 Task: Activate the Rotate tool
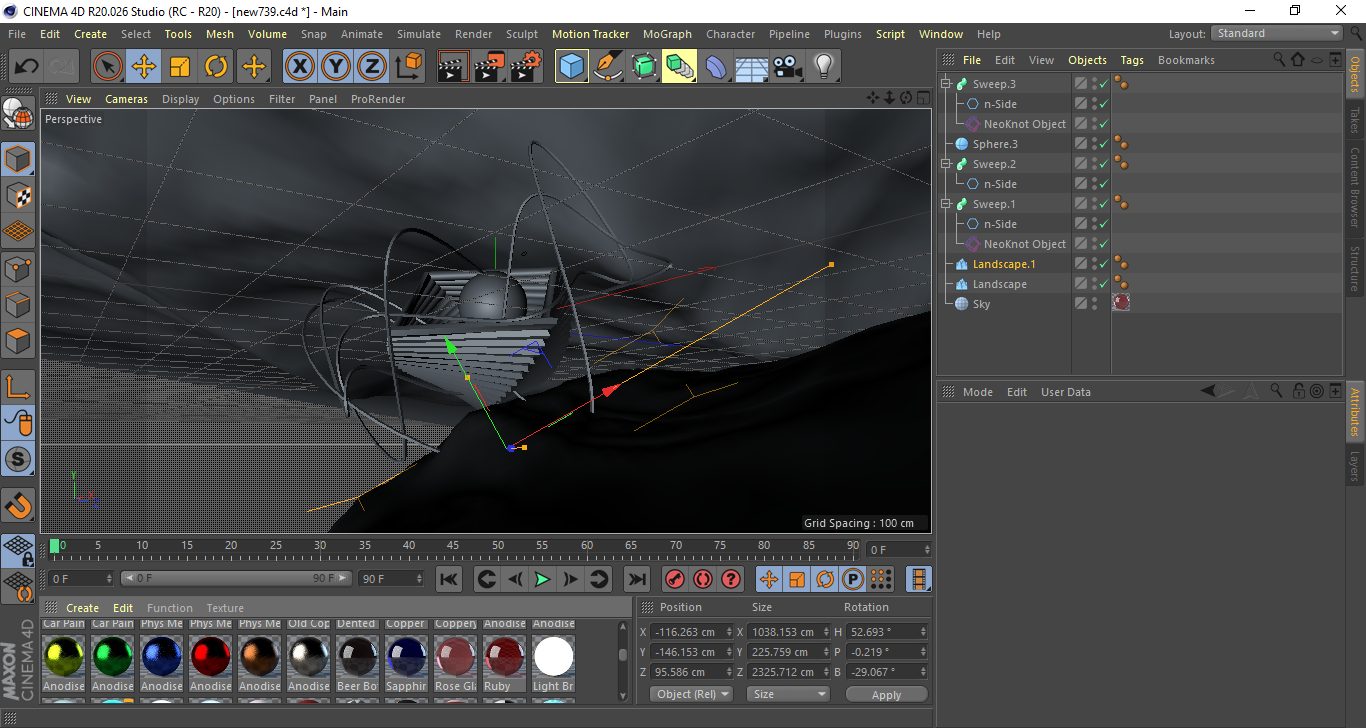click(216, 67)
